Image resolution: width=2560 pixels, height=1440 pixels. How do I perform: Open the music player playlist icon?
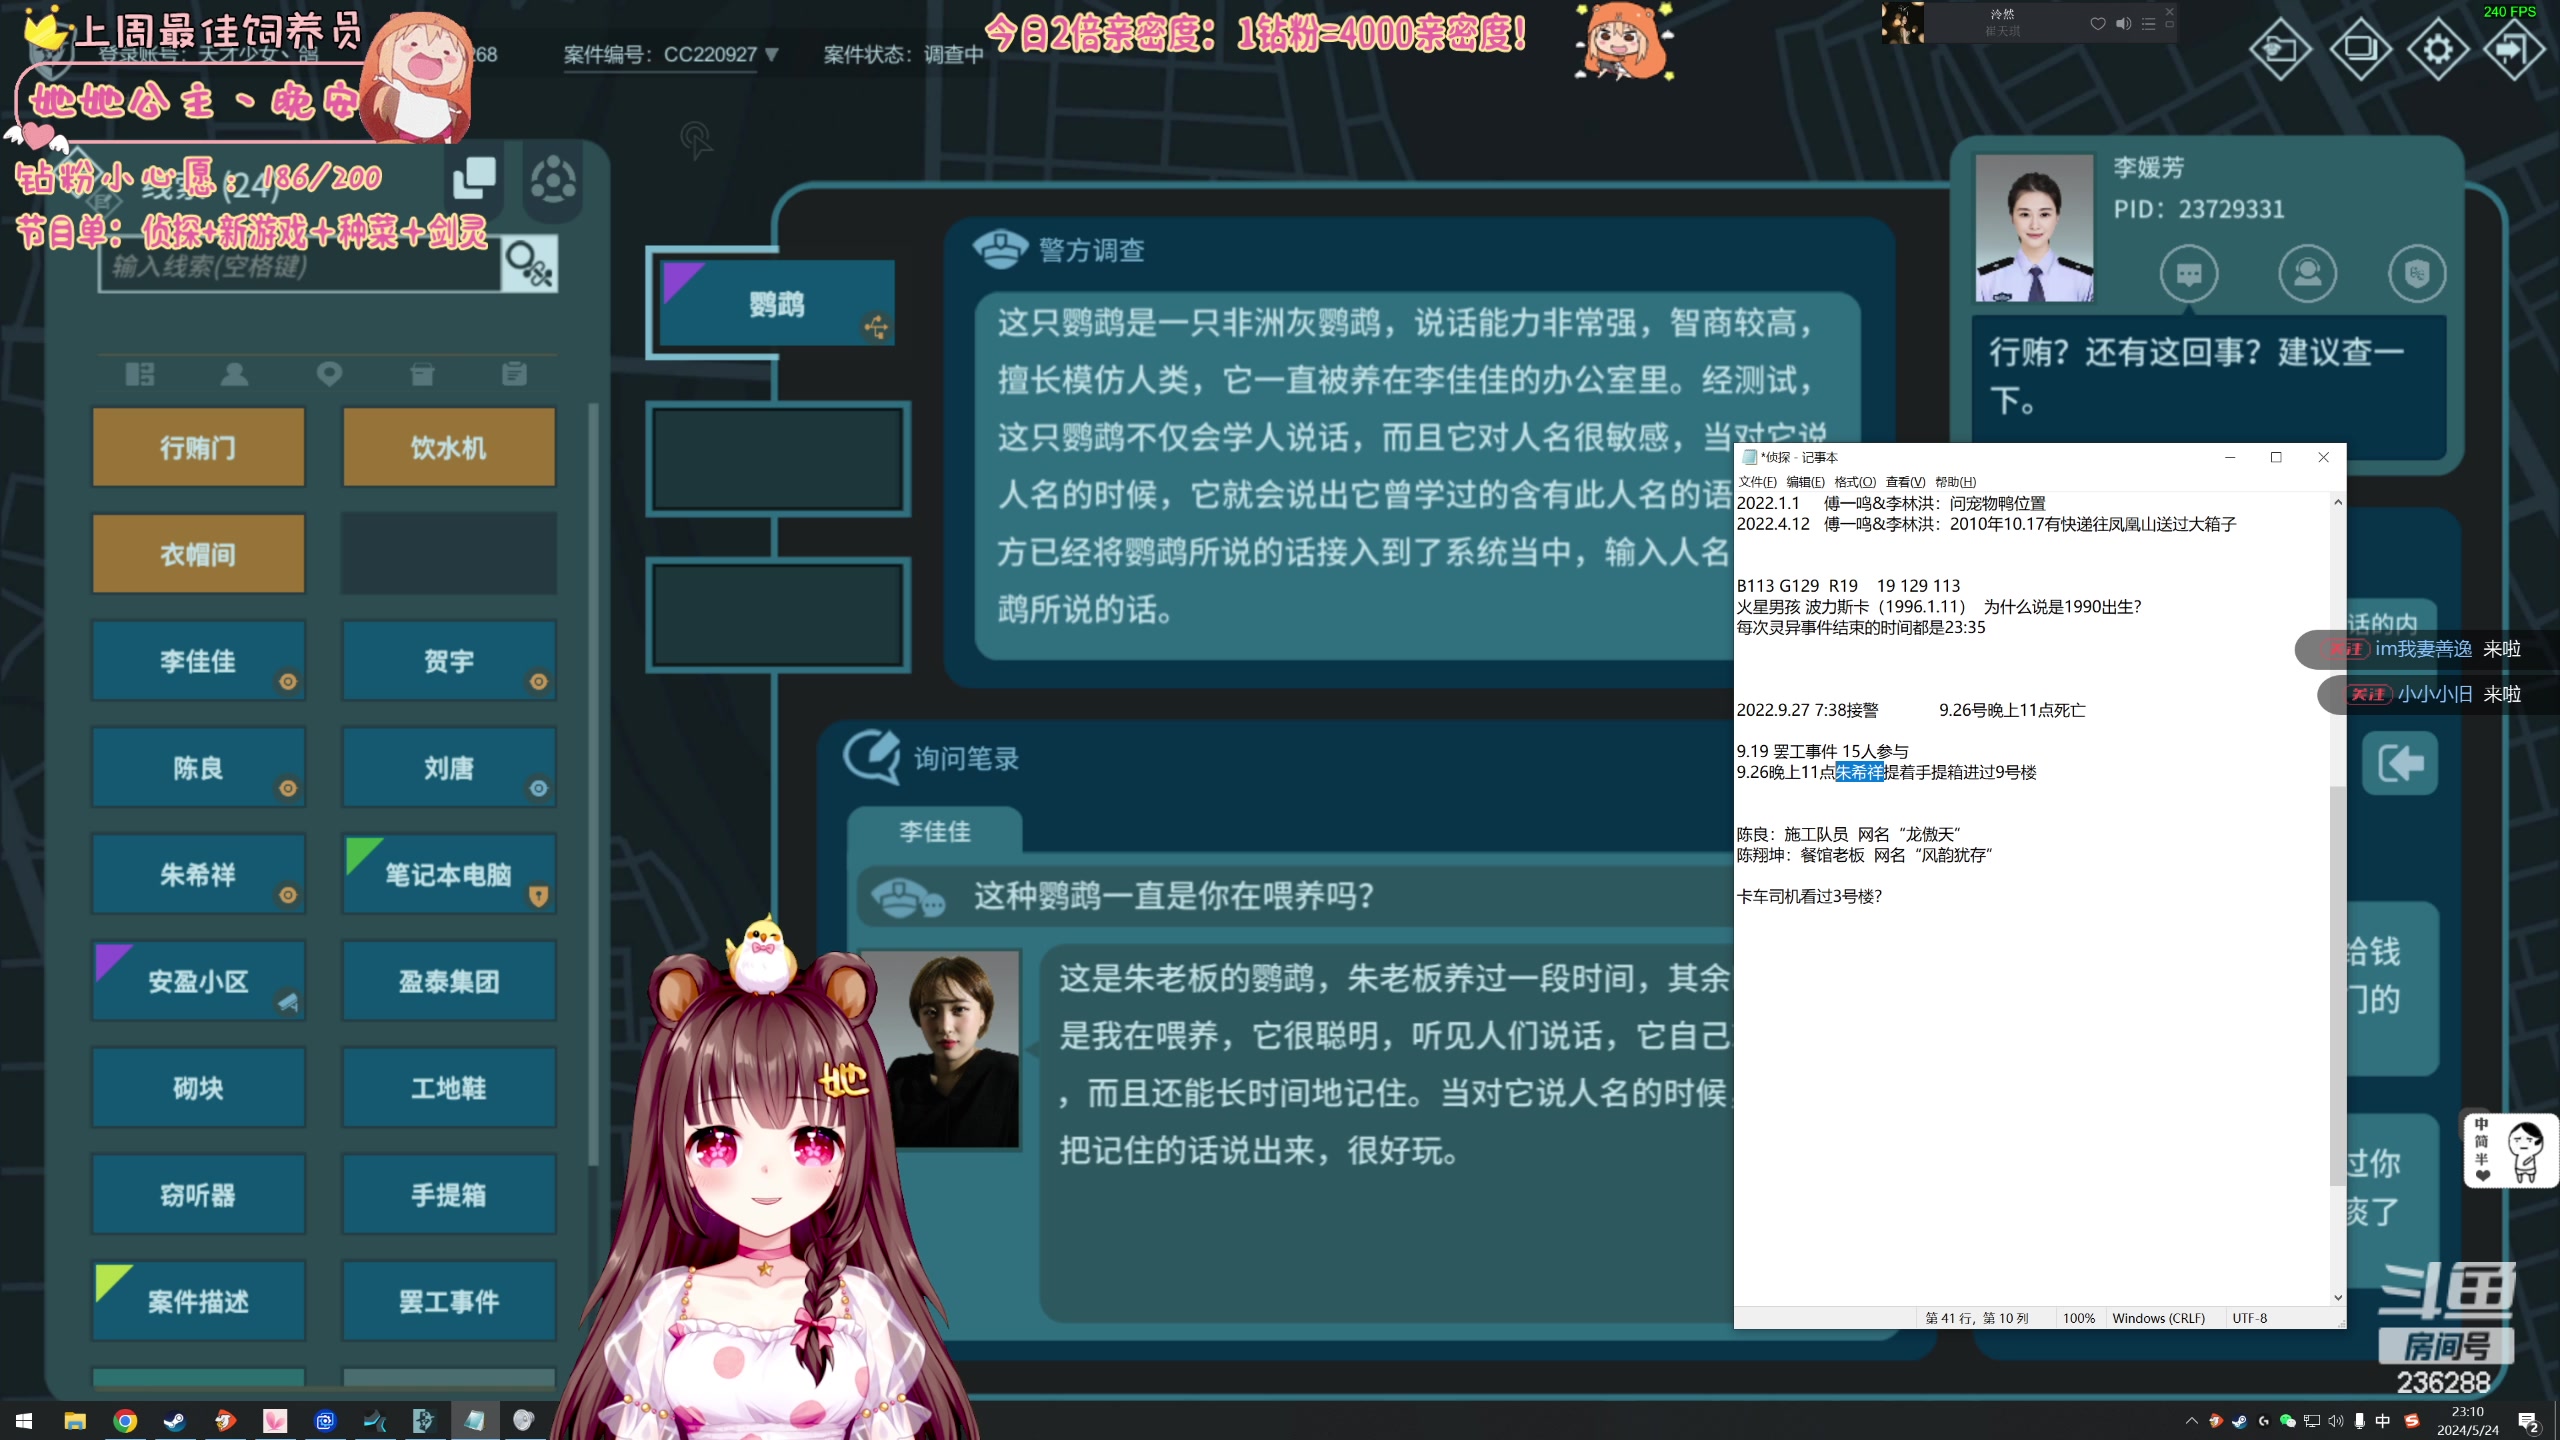[2148, 24]
